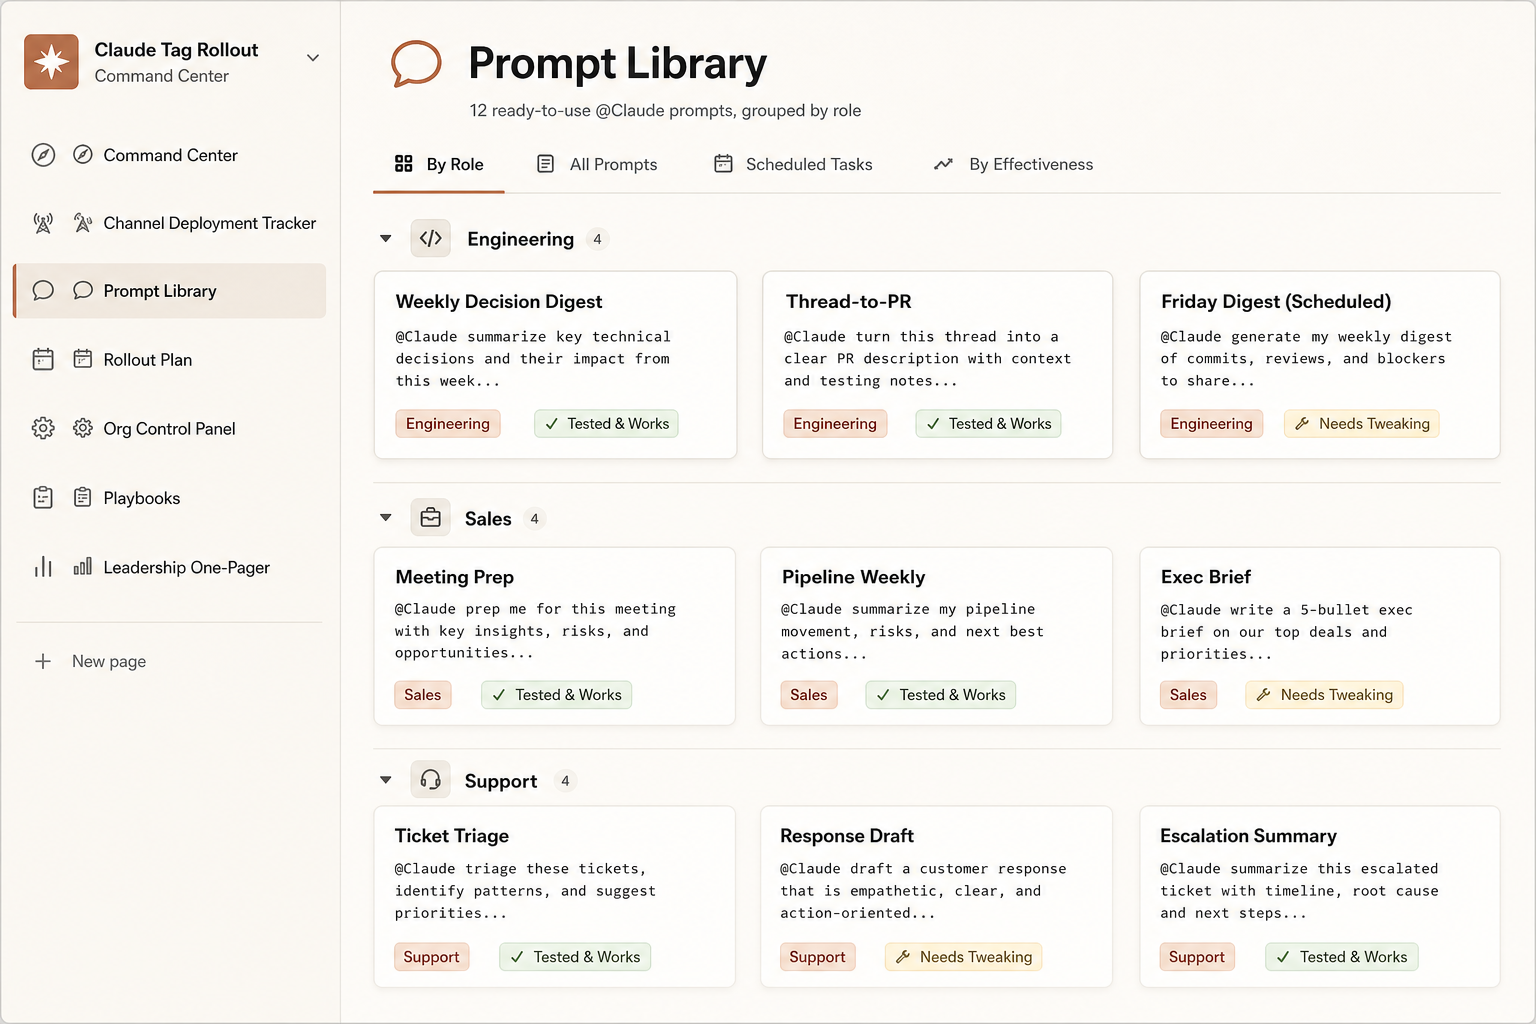
Task: Open the Meeting Prep card title
Action: point(454,576)
